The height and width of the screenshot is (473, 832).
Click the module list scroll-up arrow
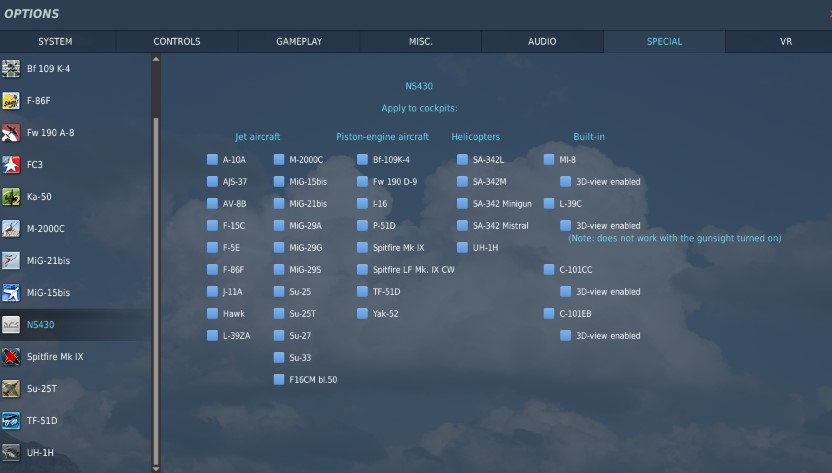click(x=156, y=59)
